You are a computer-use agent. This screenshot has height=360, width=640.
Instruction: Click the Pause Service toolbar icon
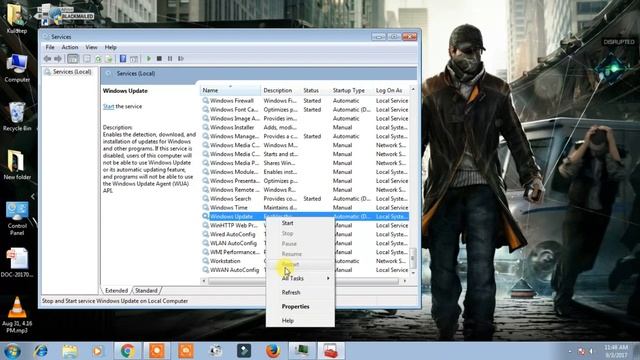click(170, 59)
